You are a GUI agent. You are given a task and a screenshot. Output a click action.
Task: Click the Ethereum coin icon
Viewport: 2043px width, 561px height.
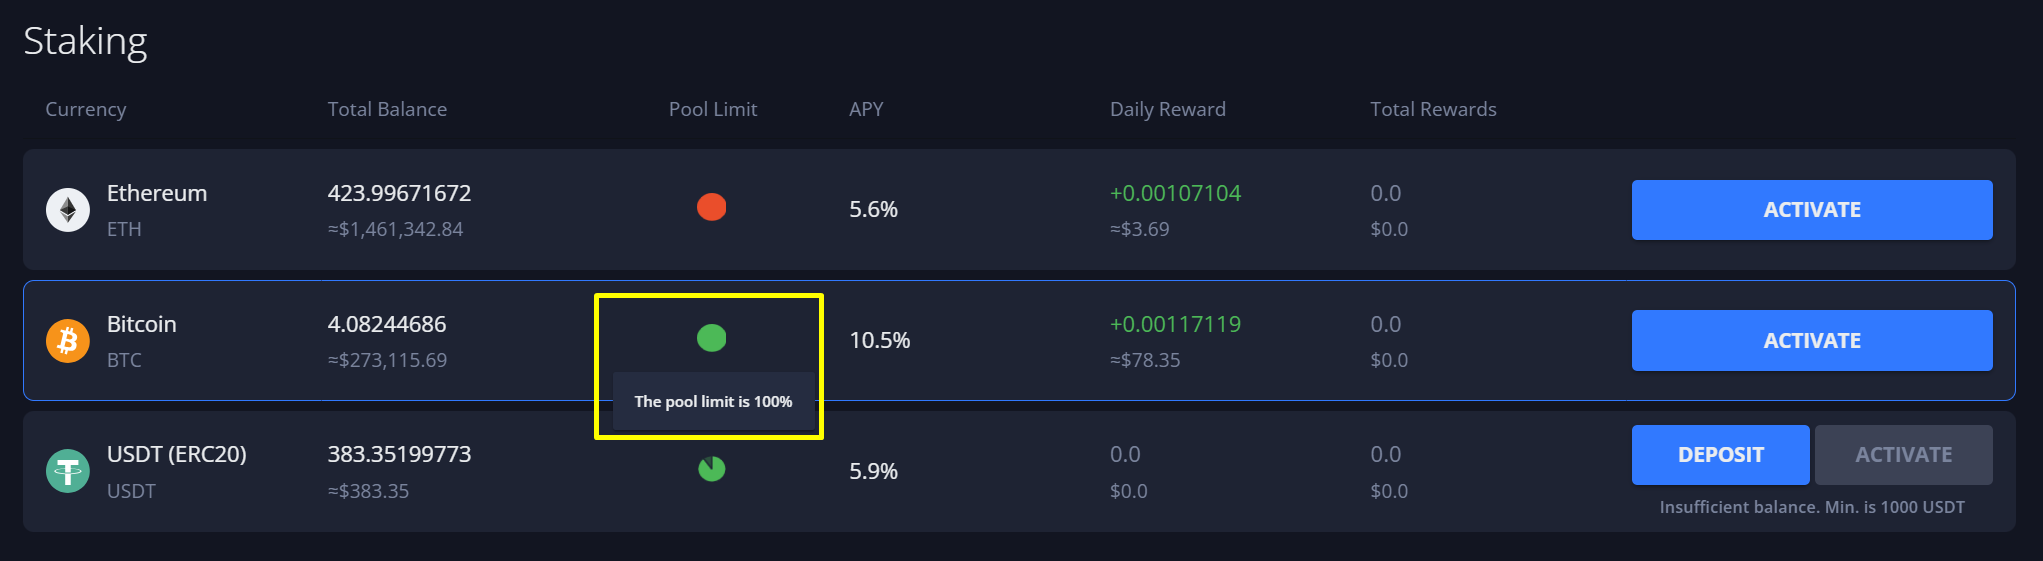click(68, 210)
